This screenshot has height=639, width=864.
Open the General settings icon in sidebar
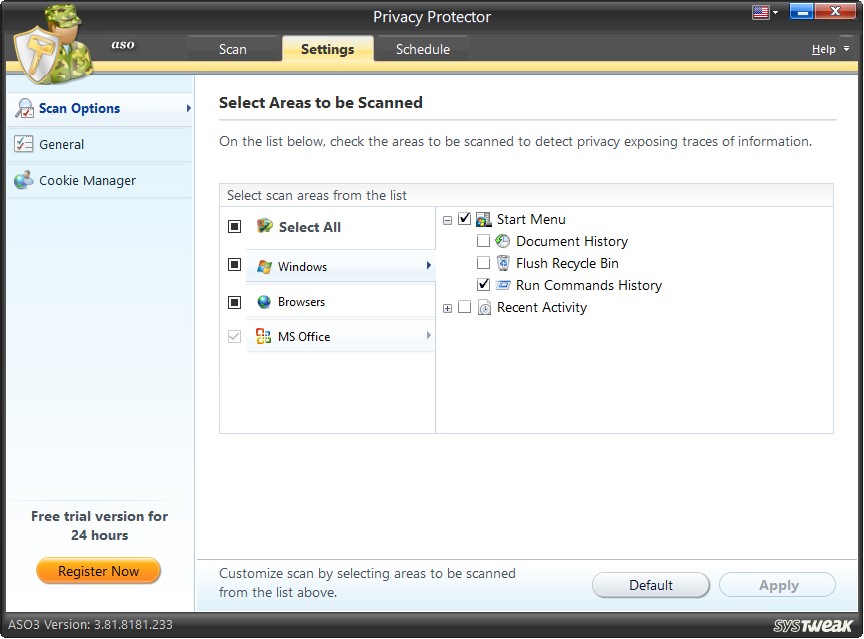point(22,143)
